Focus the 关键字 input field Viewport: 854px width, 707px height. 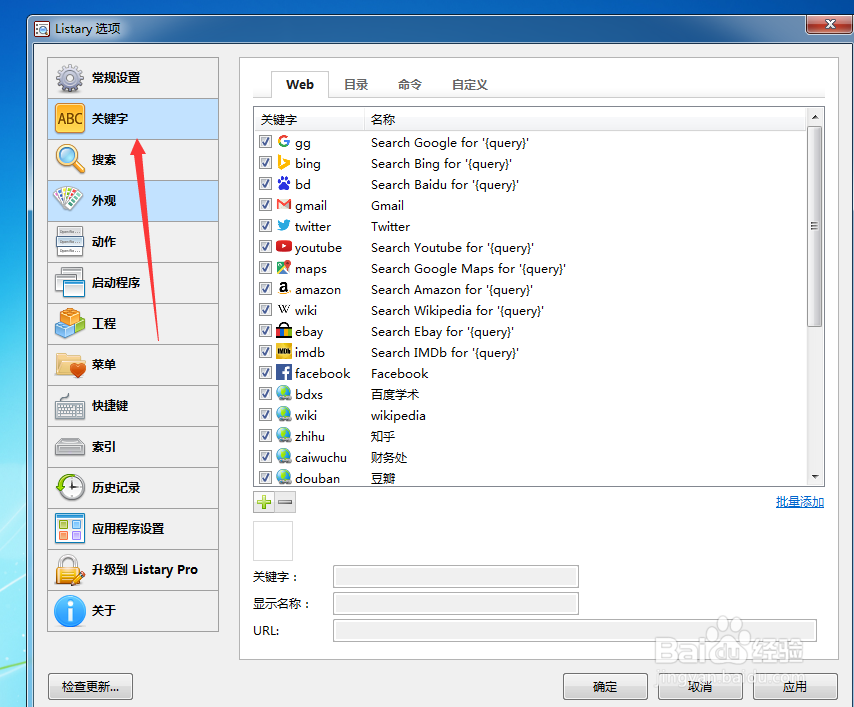click(x=456, y=576)
